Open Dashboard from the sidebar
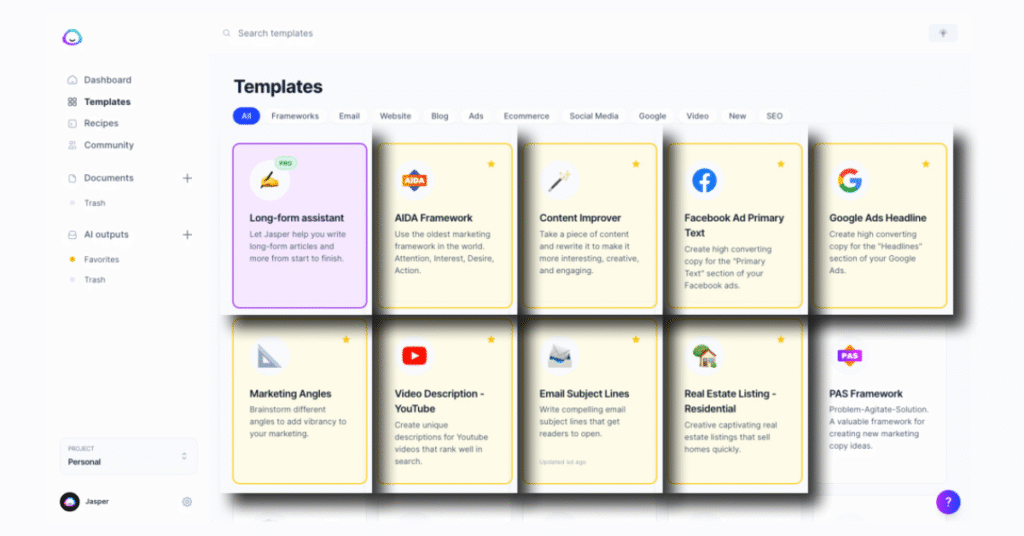Image resolution: width=1024 pixels, height=536 pixels. pyautogui.click(x=99, y=80)
